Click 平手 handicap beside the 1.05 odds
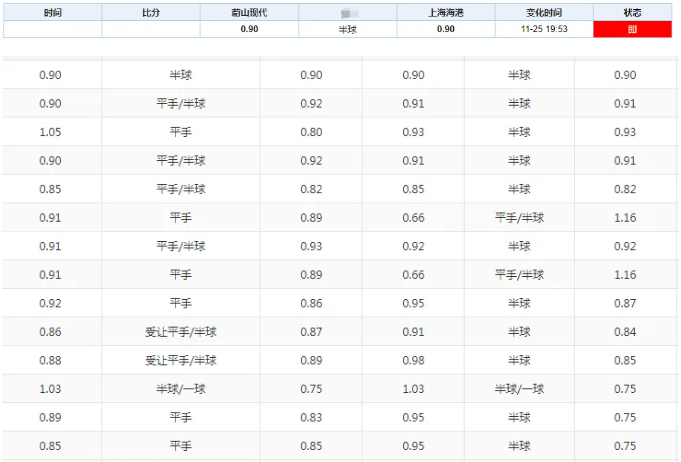Screen dimensions: 681x462 [x=181, y=132]
